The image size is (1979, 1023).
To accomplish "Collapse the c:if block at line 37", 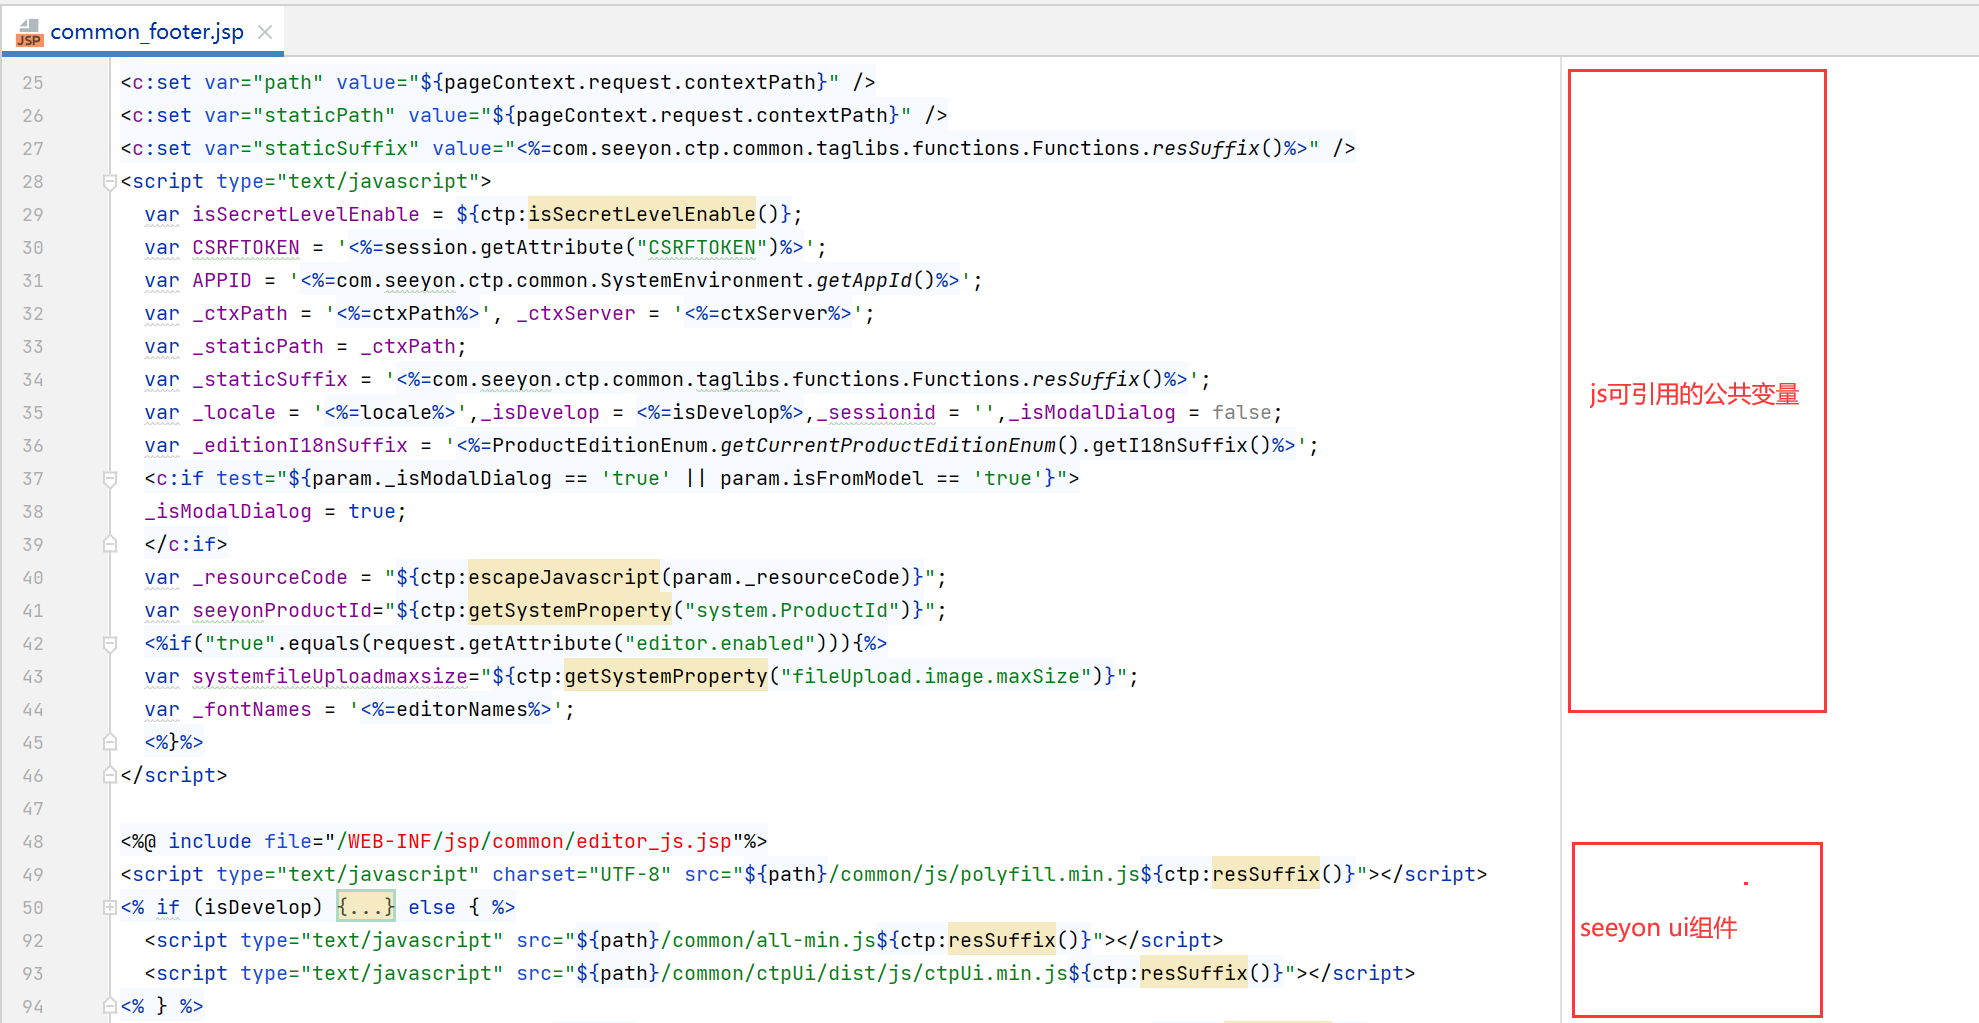I will 110,479.
